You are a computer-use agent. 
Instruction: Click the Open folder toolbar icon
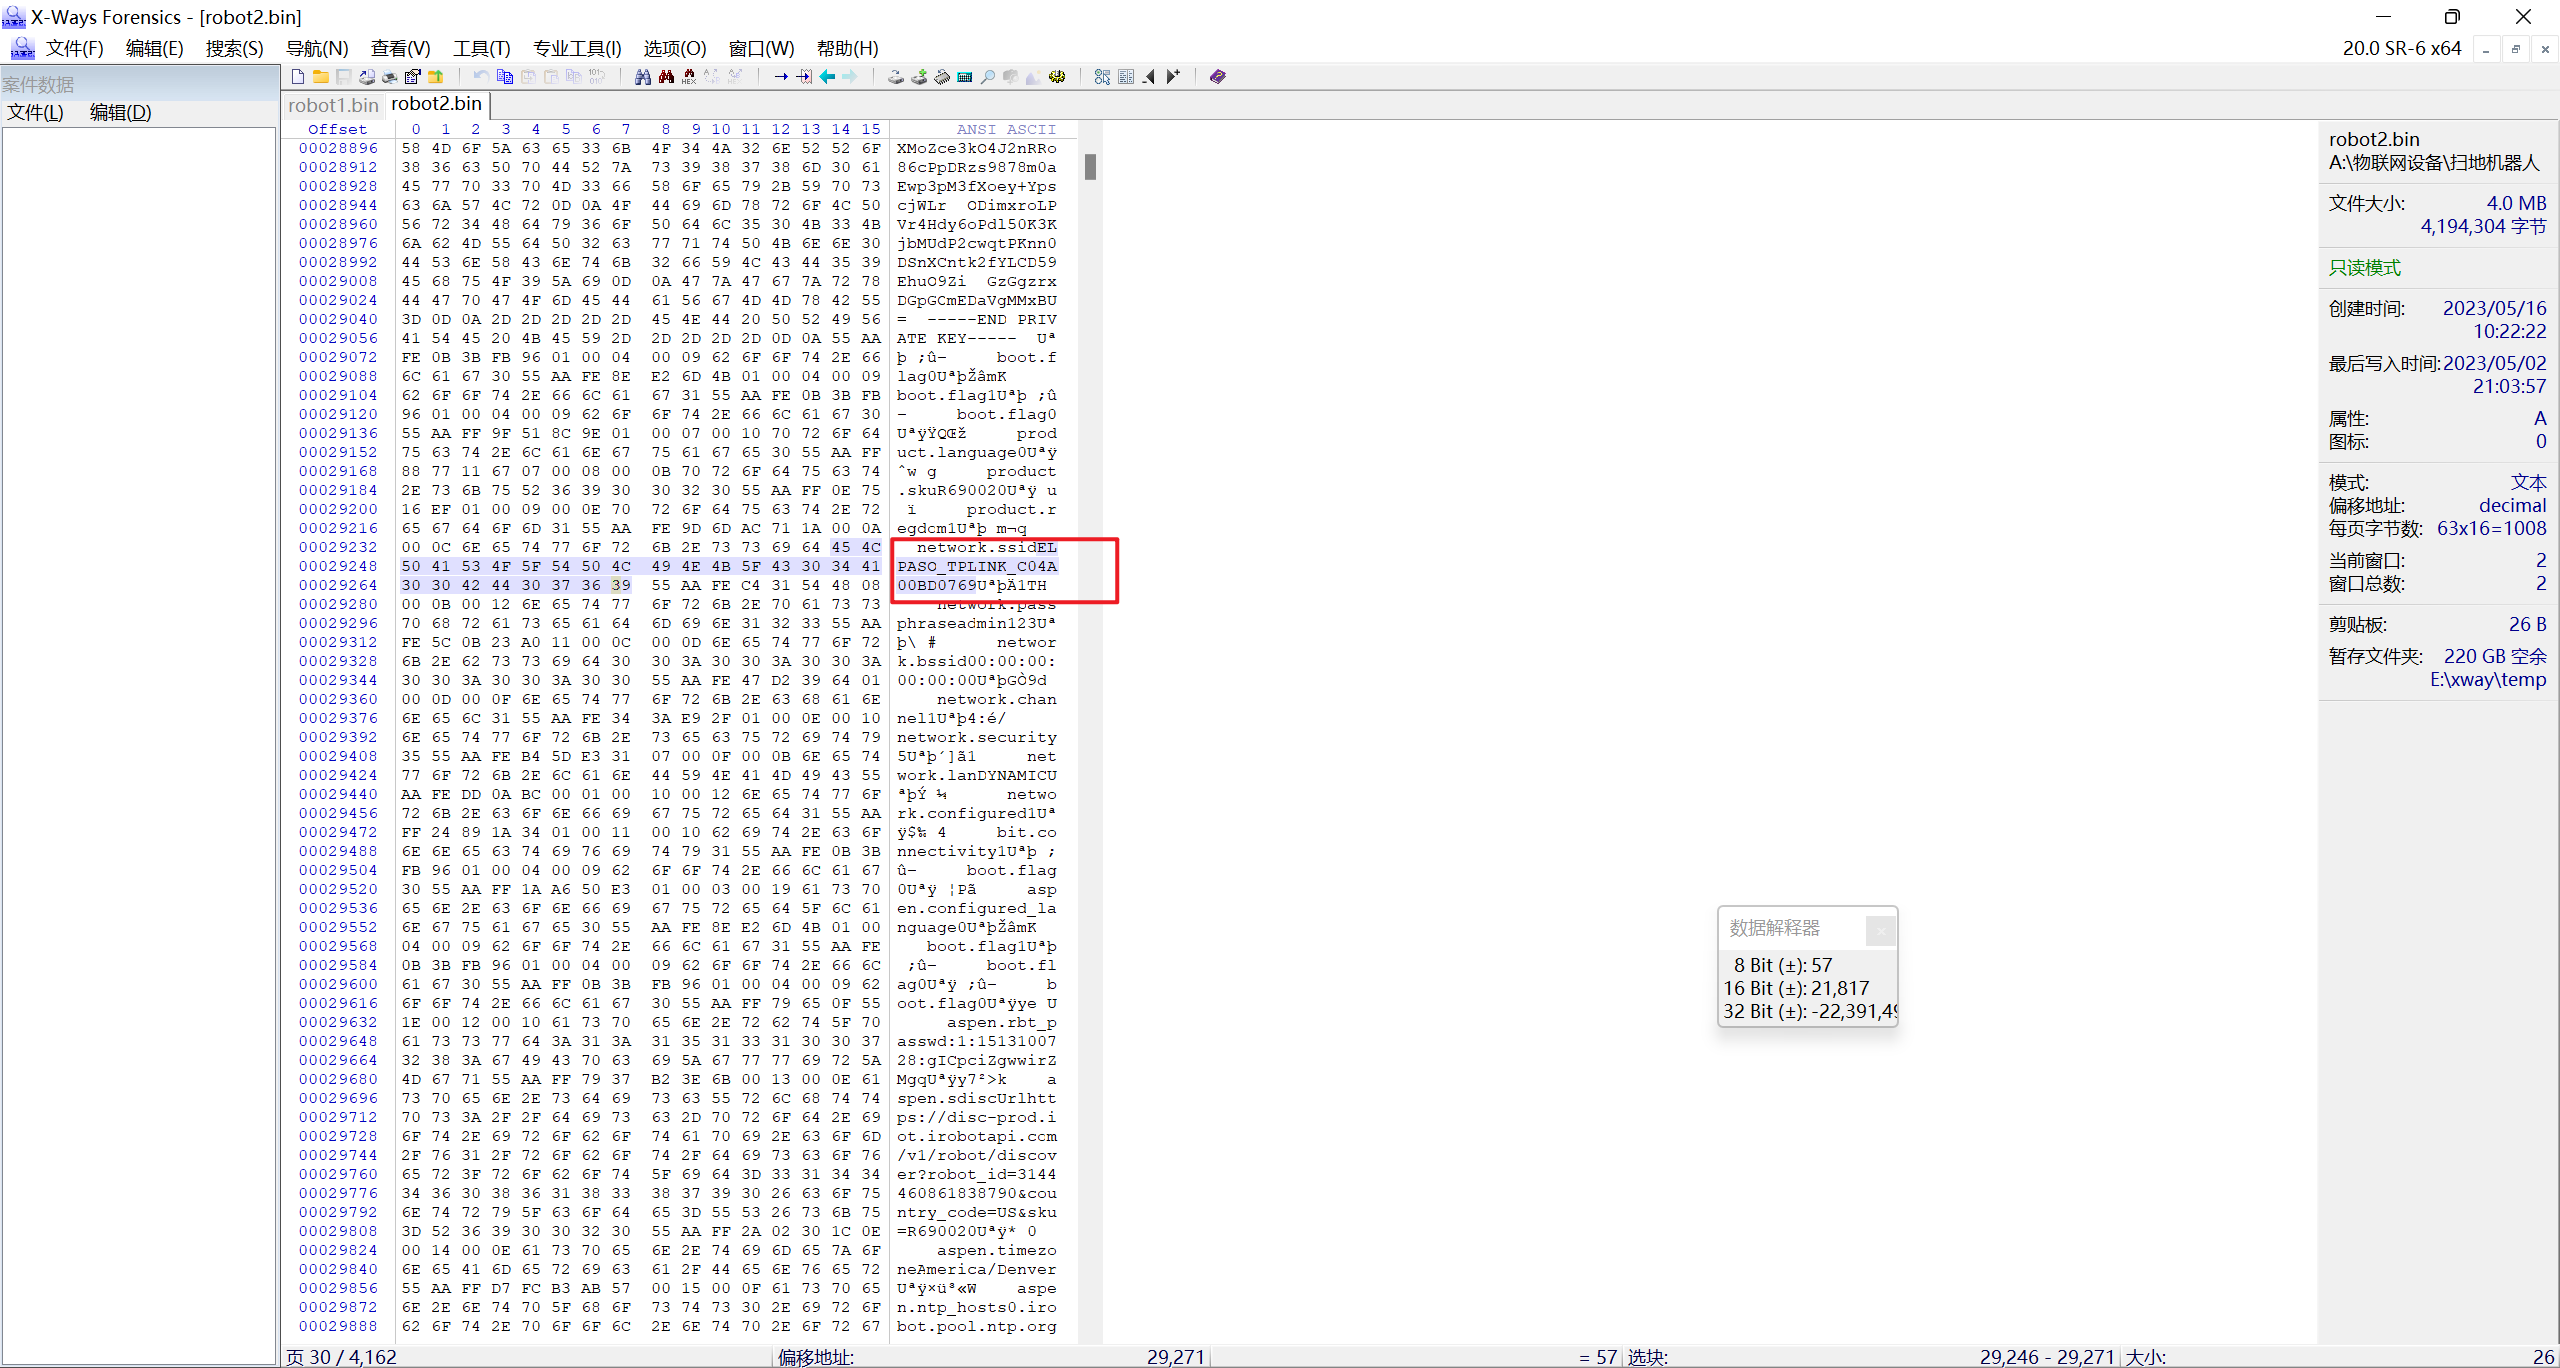[x=321, y=77]
